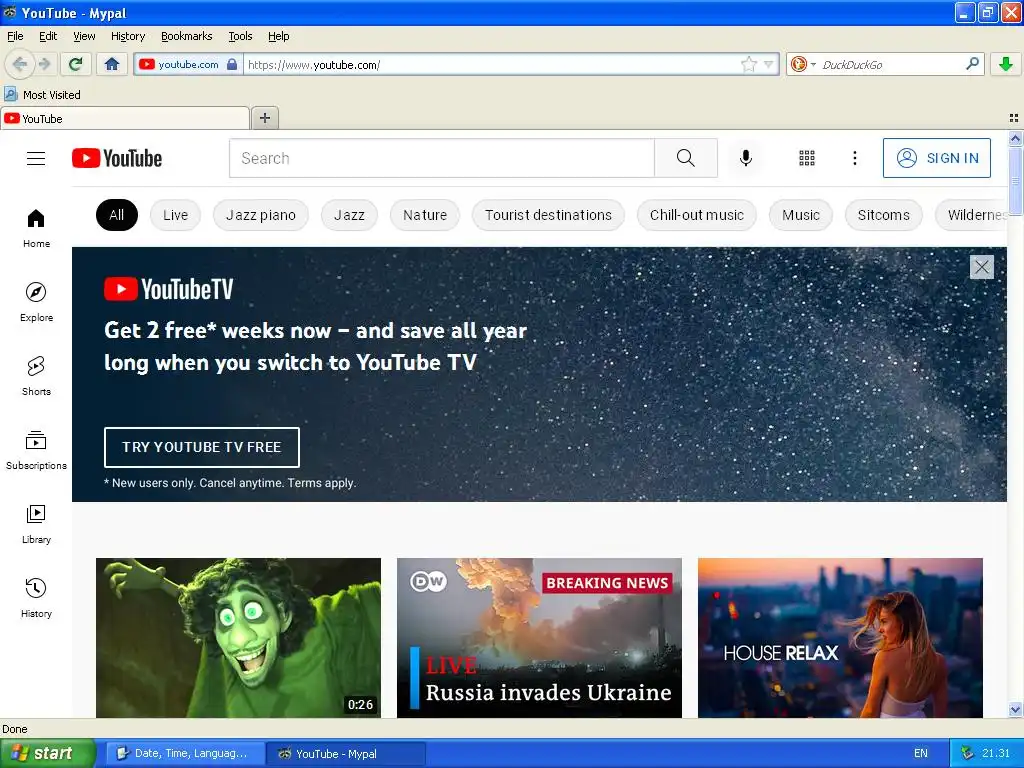Open the History menu
Screen dimensions: 1024x768
coord(128,36)
